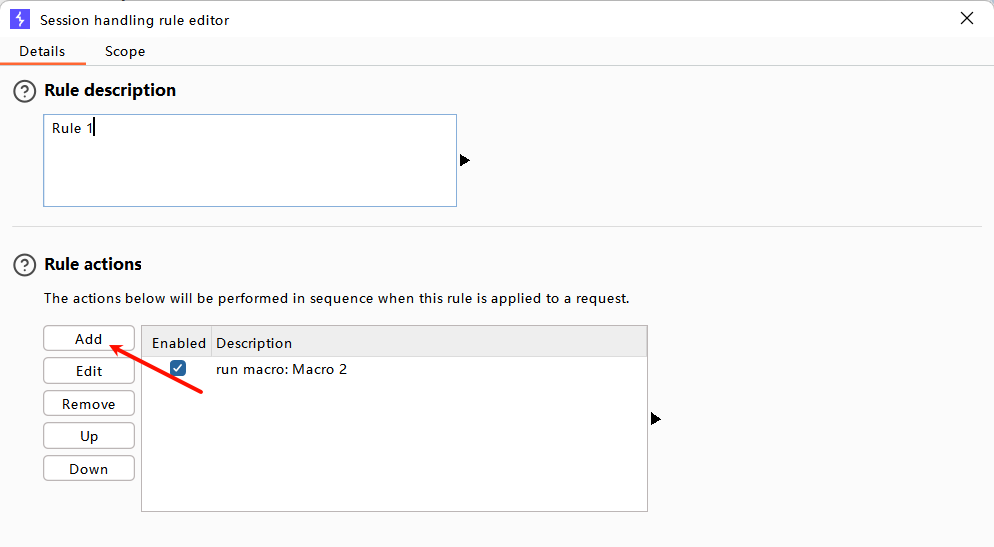Viewport: 994px width, 547px height.
Task: Click Remove to delete the action
Action: (89, 404)
